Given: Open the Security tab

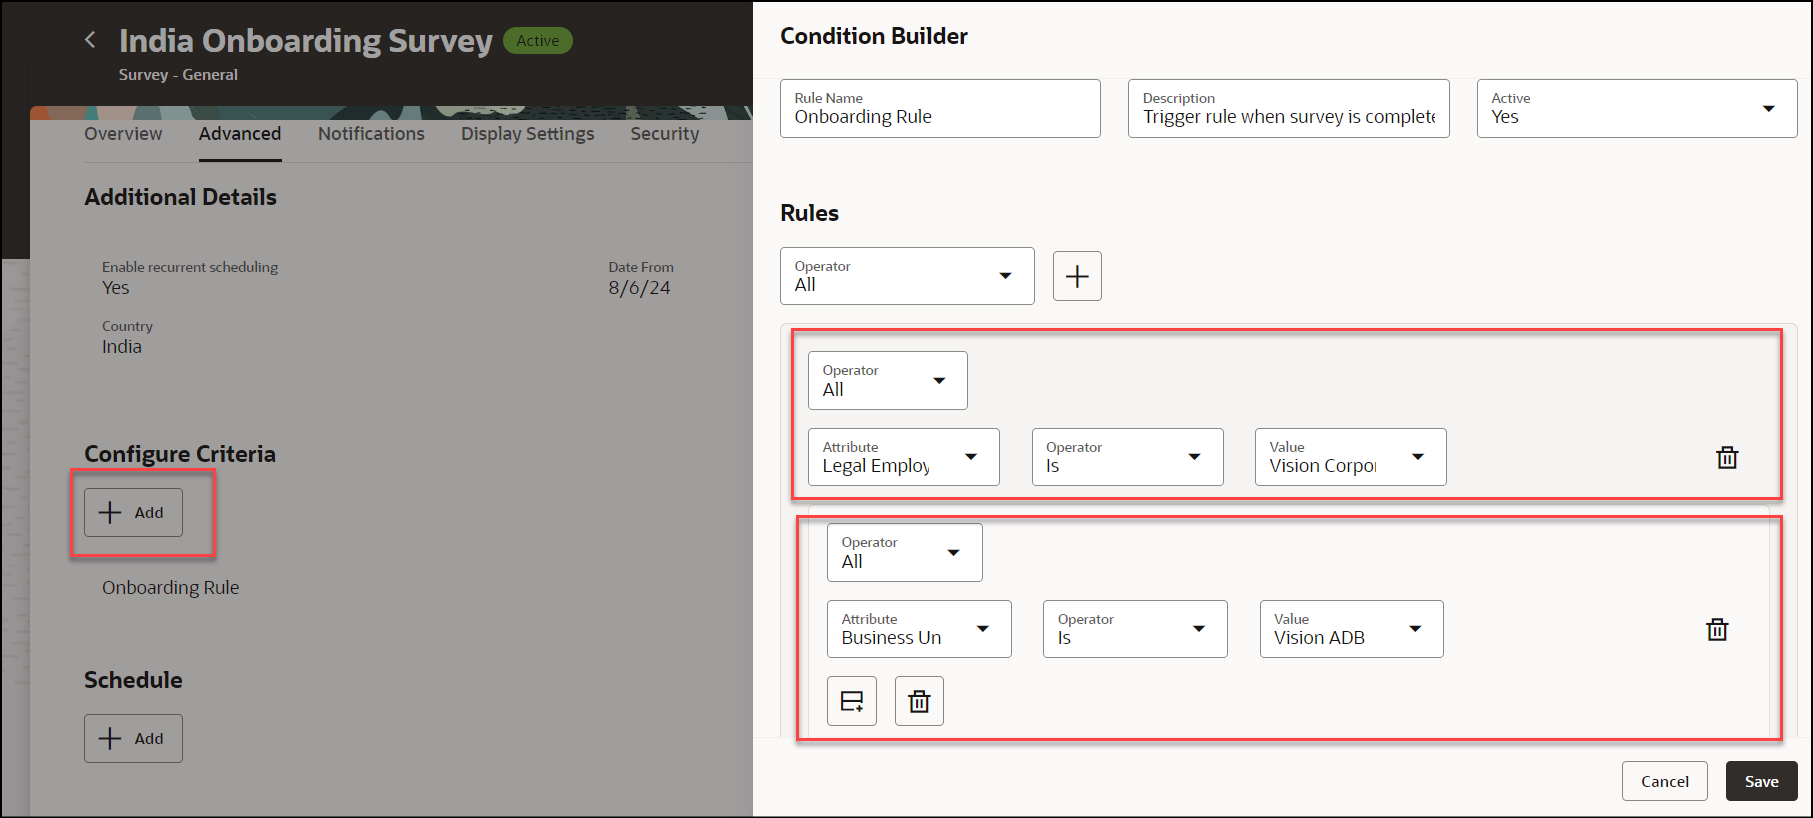Looking at the screenshot, I should pos(665,134).
